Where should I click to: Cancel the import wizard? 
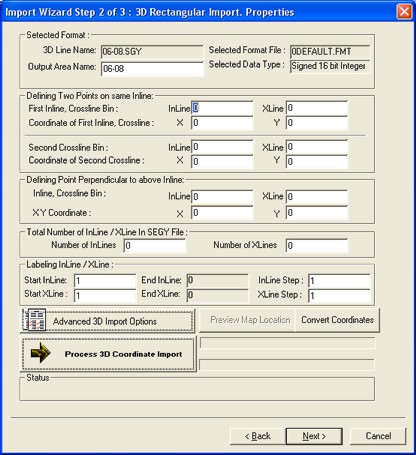click(378, 436)
